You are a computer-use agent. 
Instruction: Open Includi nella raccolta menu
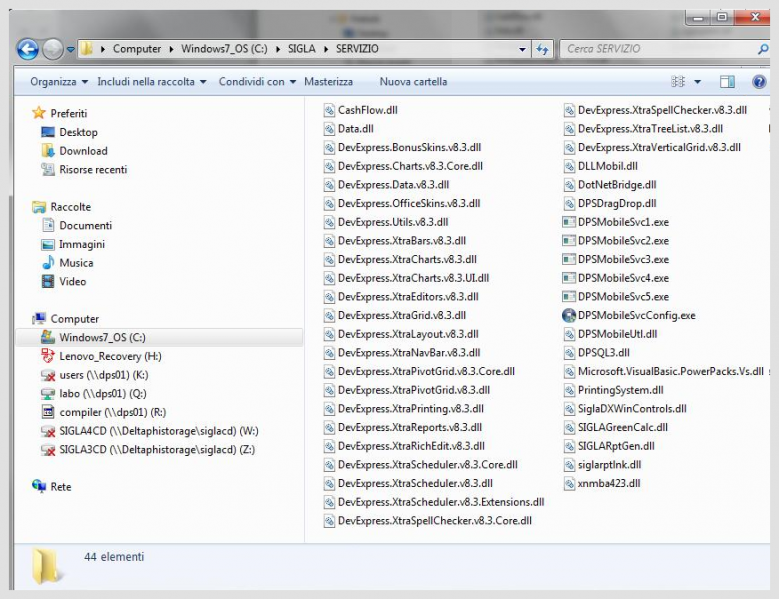[x=152, y=81]
